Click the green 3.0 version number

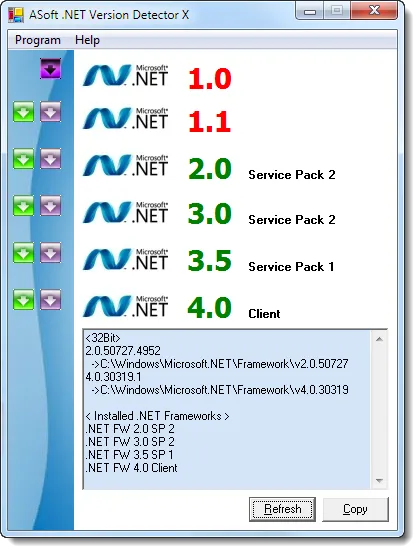[210, 214]
